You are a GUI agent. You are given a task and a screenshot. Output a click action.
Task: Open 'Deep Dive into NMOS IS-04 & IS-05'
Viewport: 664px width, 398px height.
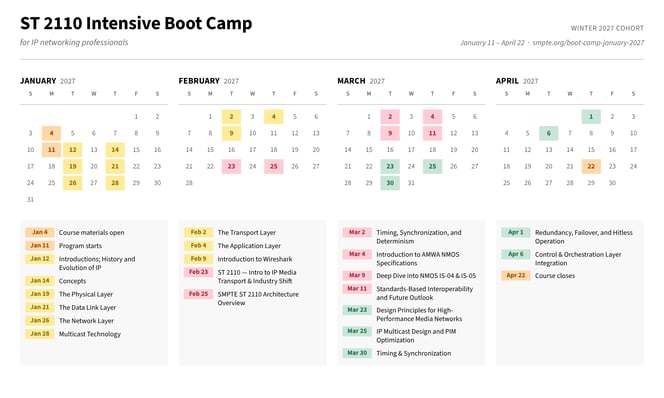point(426,276)
